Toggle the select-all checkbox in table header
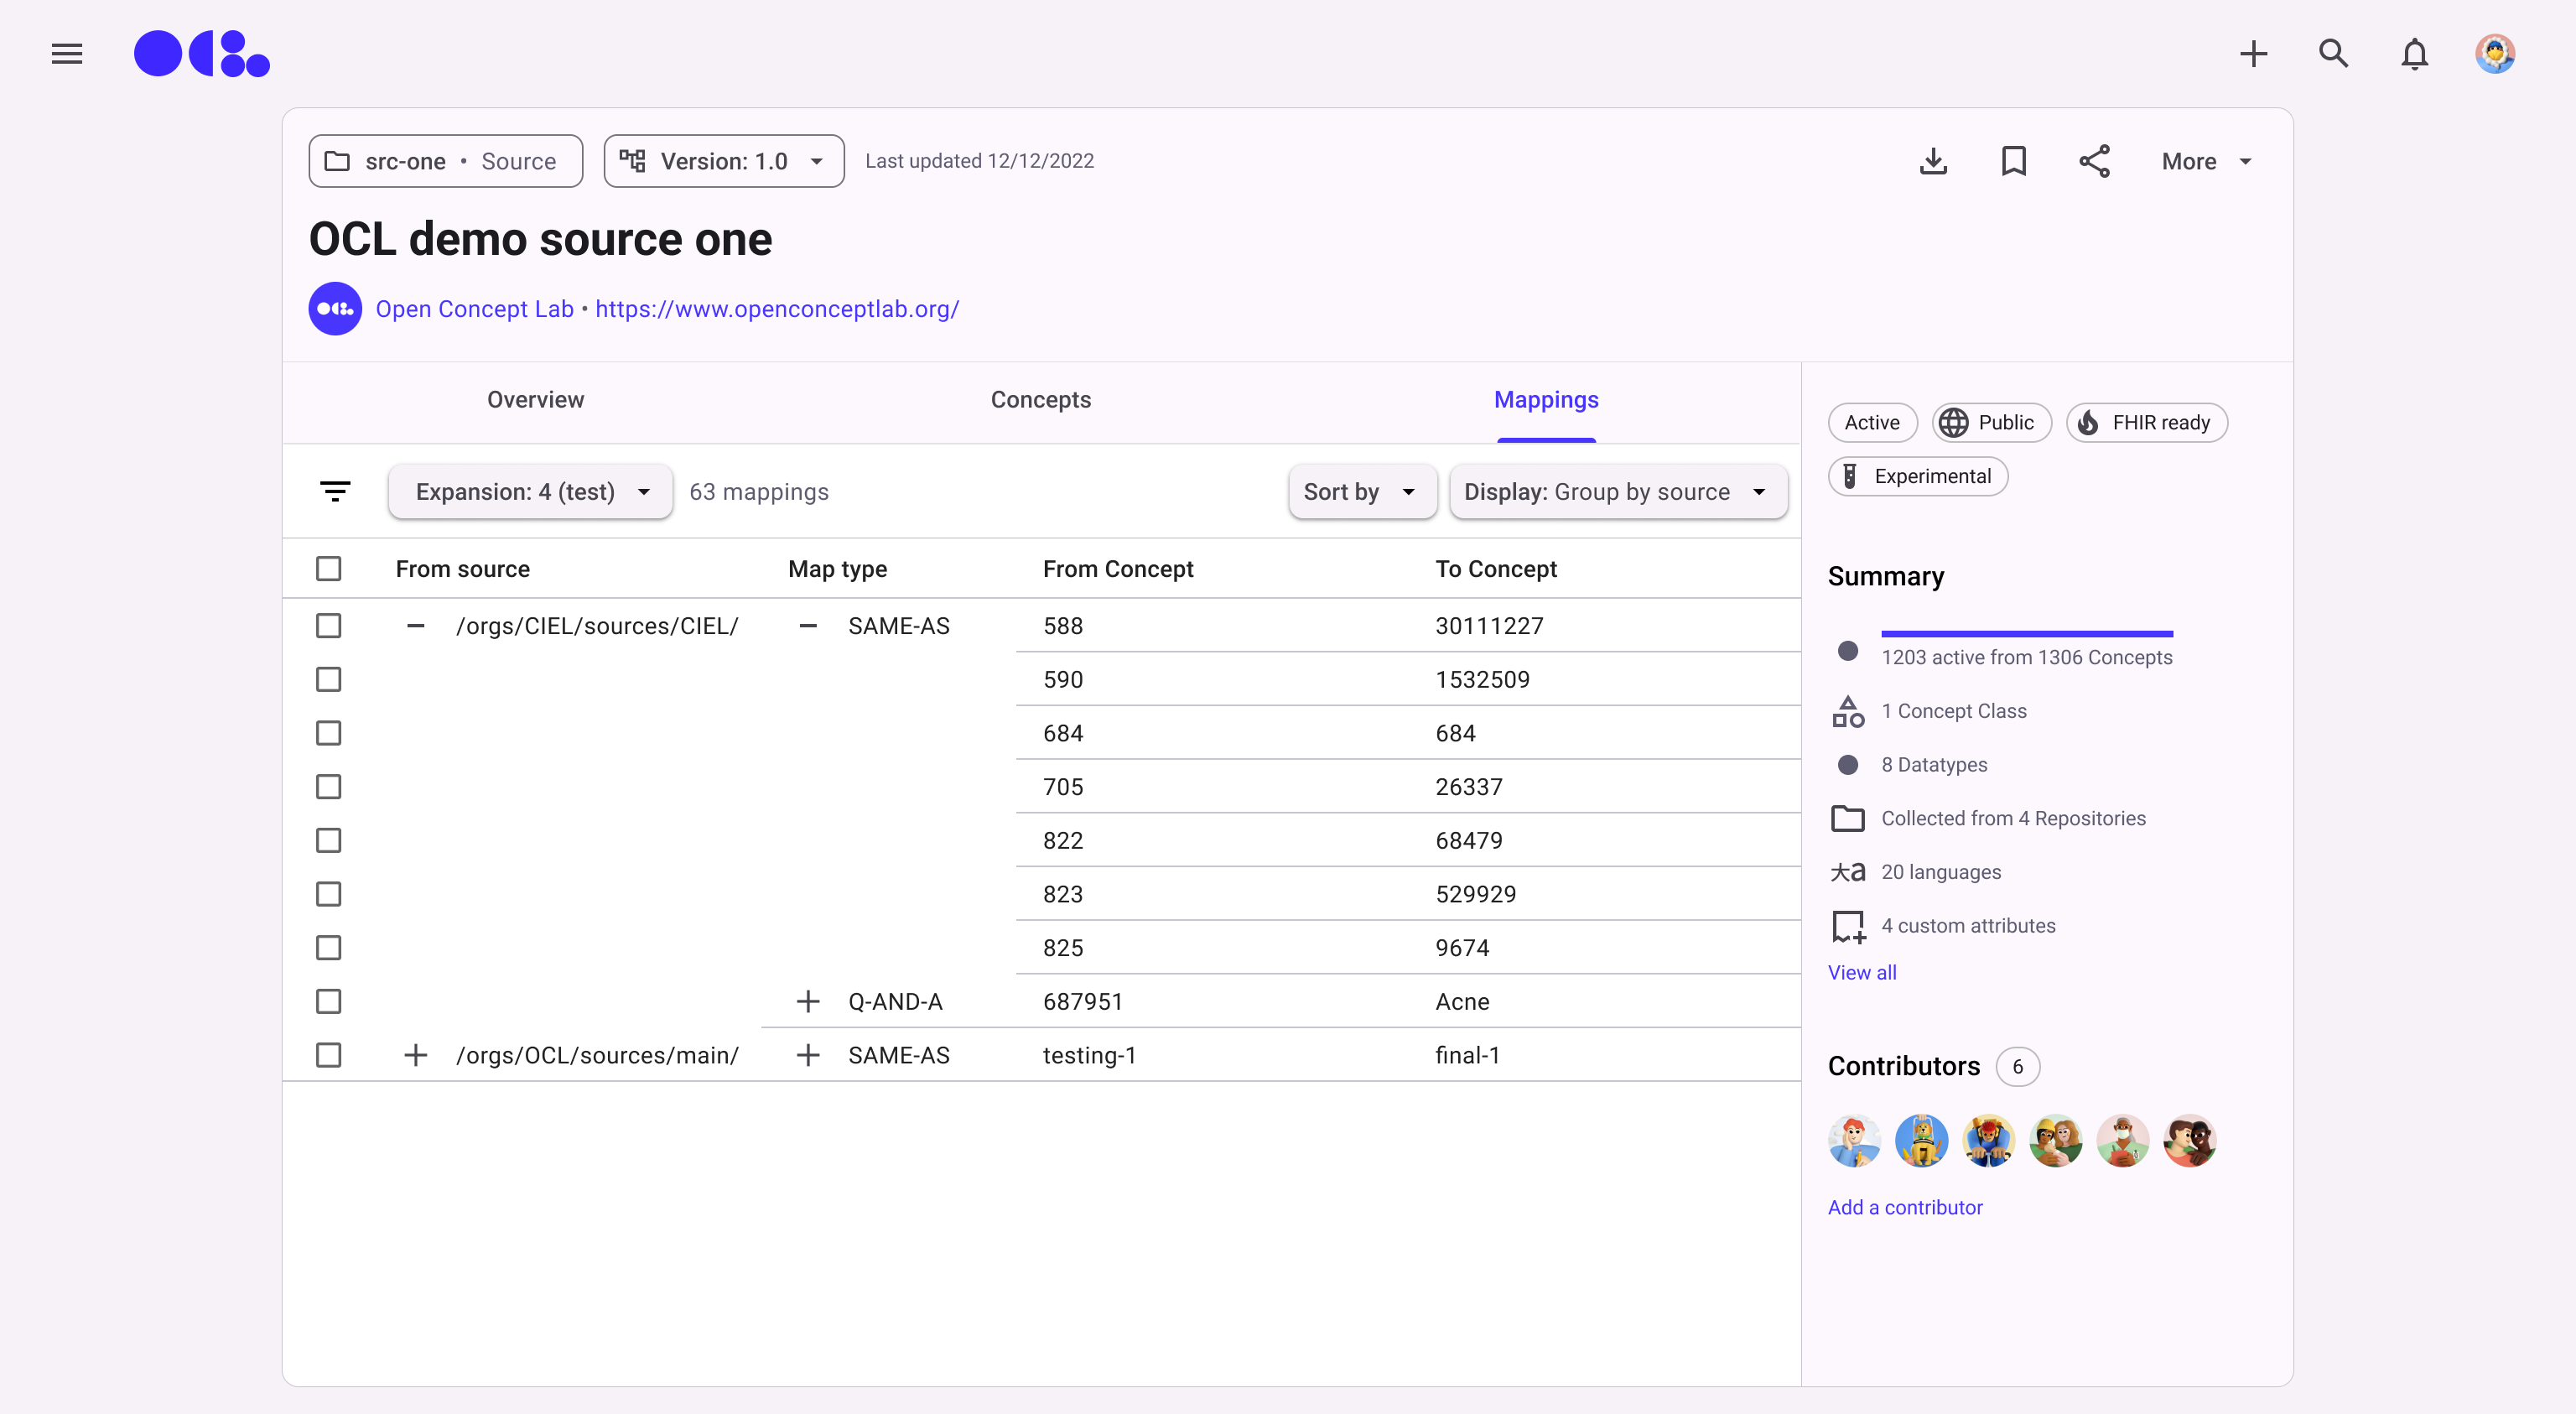This screenshot has width=2576, height=1414. pyautogui.click(x=328, y=569)
